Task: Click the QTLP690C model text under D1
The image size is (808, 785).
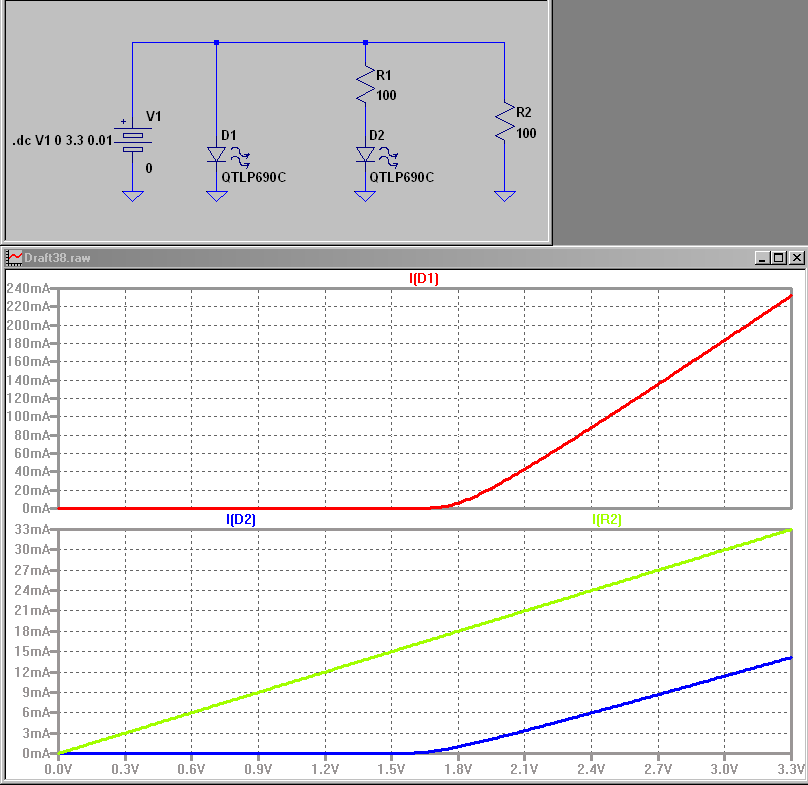Action: 254,177
